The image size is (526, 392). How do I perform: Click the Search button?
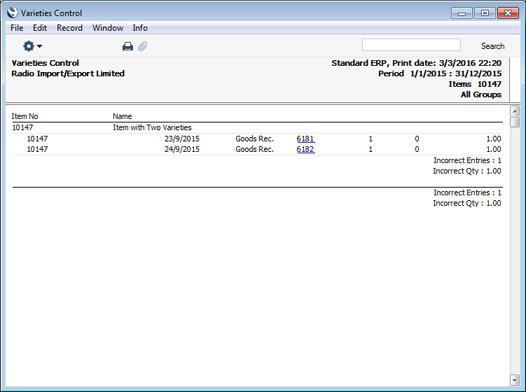(x=492, y=46)
